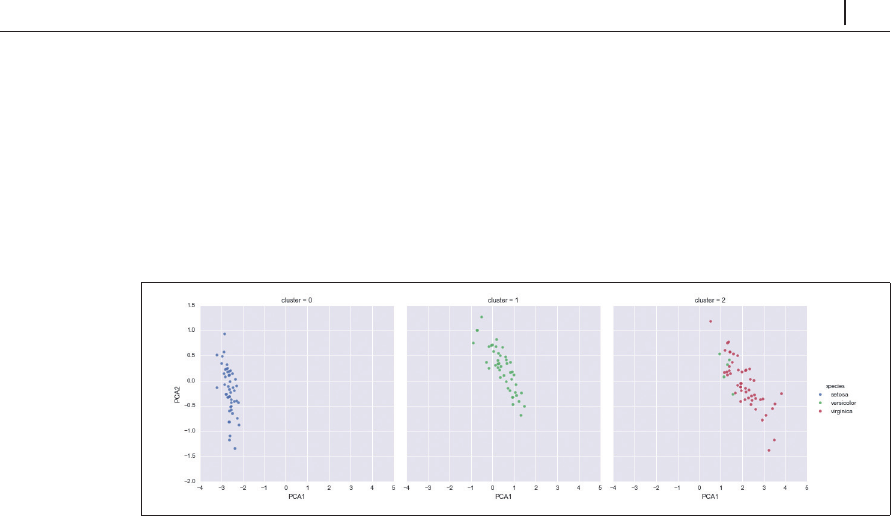Click the red virginica legend marker
Viewport: 891px width, 516px height.
tap(820, 411)
